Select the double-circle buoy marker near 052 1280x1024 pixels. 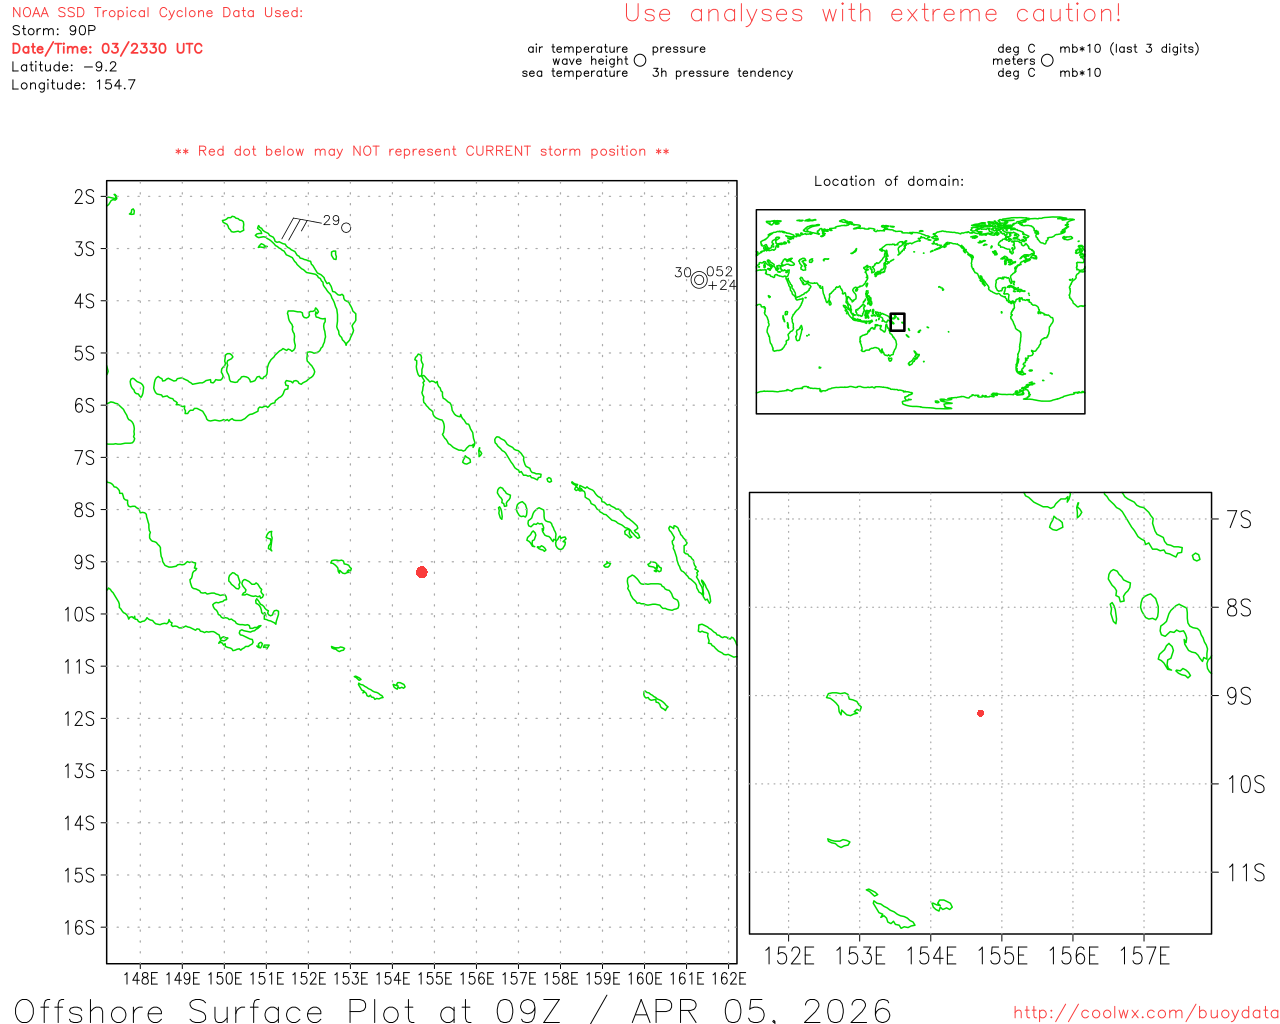[x=698, y=281]
